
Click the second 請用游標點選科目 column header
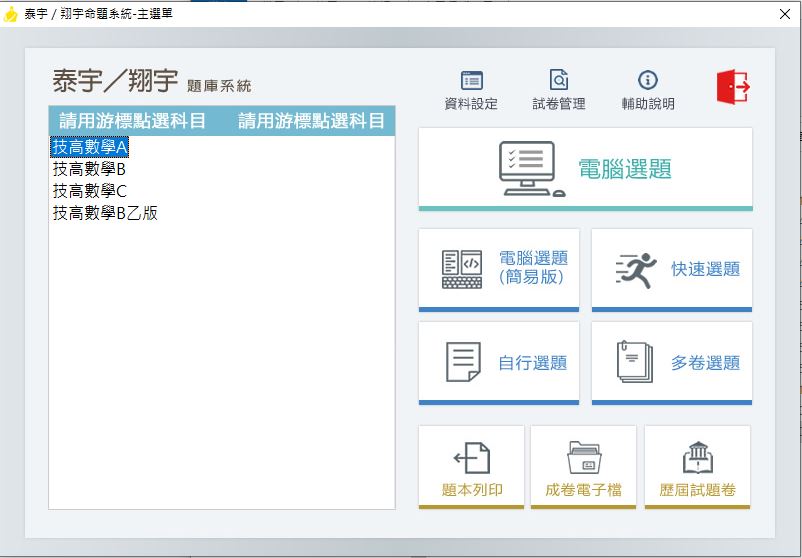coord(311,121)
